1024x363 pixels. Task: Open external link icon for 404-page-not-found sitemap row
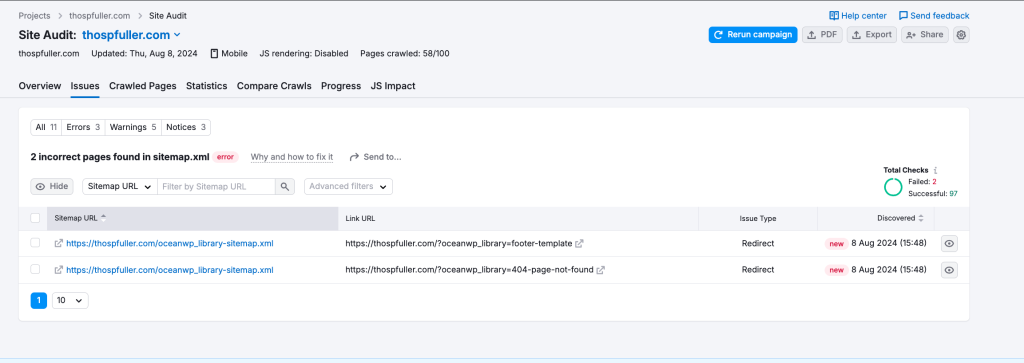pos(59,270)
